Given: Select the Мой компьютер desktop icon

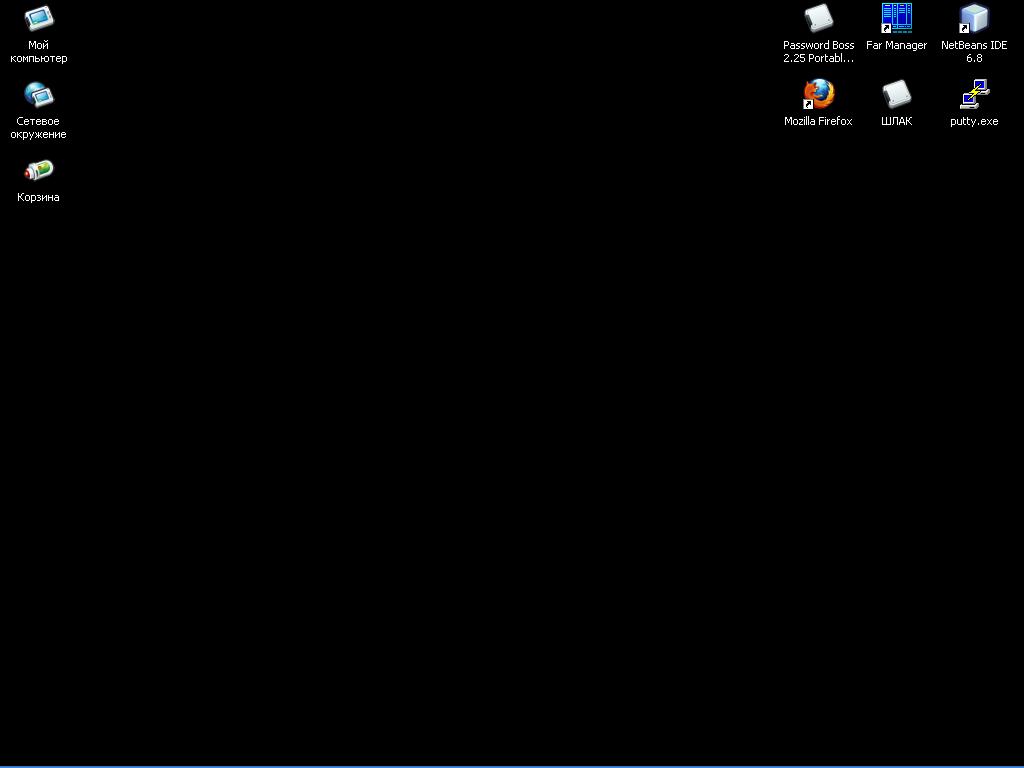Looking at the screenshot, I should pos(39,19).
